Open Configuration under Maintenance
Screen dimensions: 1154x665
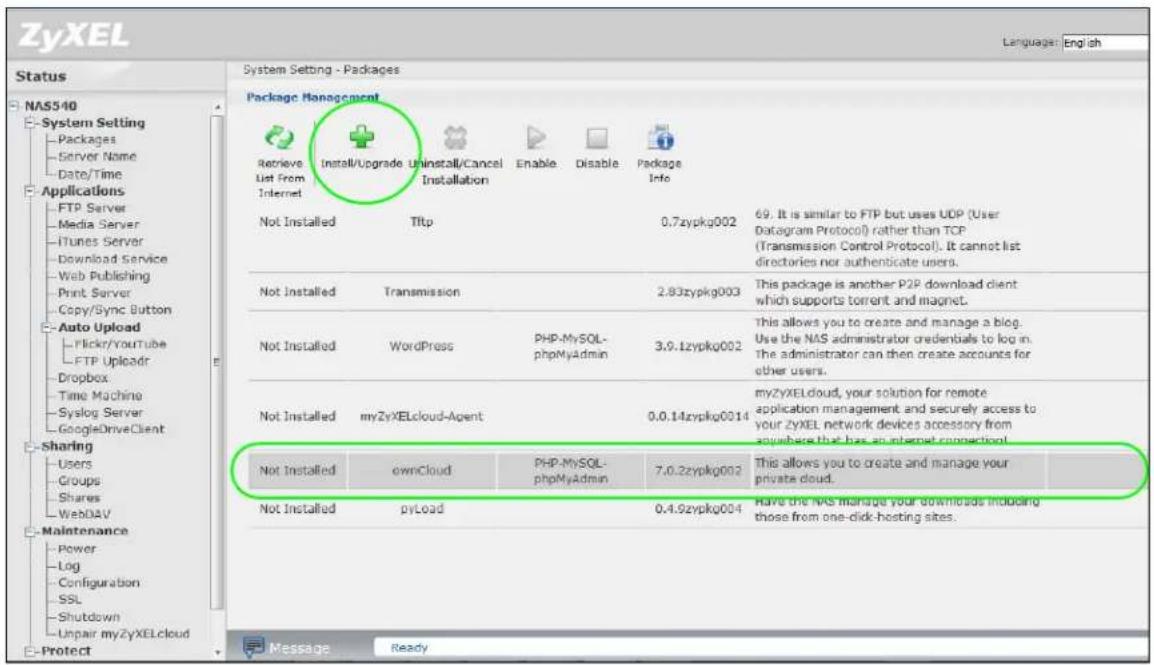pos(99,583)
